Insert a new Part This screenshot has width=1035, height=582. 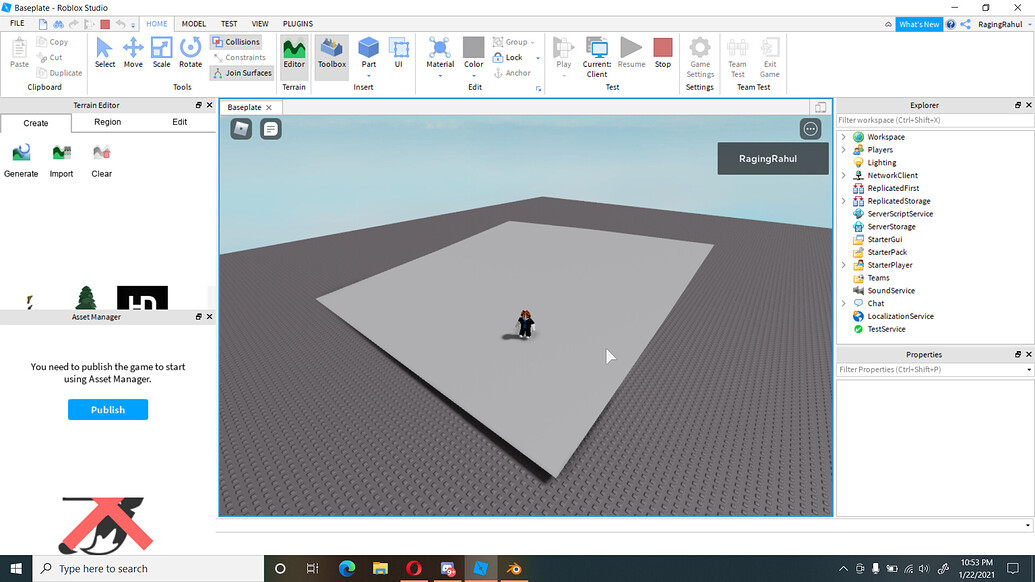click(x=368, y=50)
